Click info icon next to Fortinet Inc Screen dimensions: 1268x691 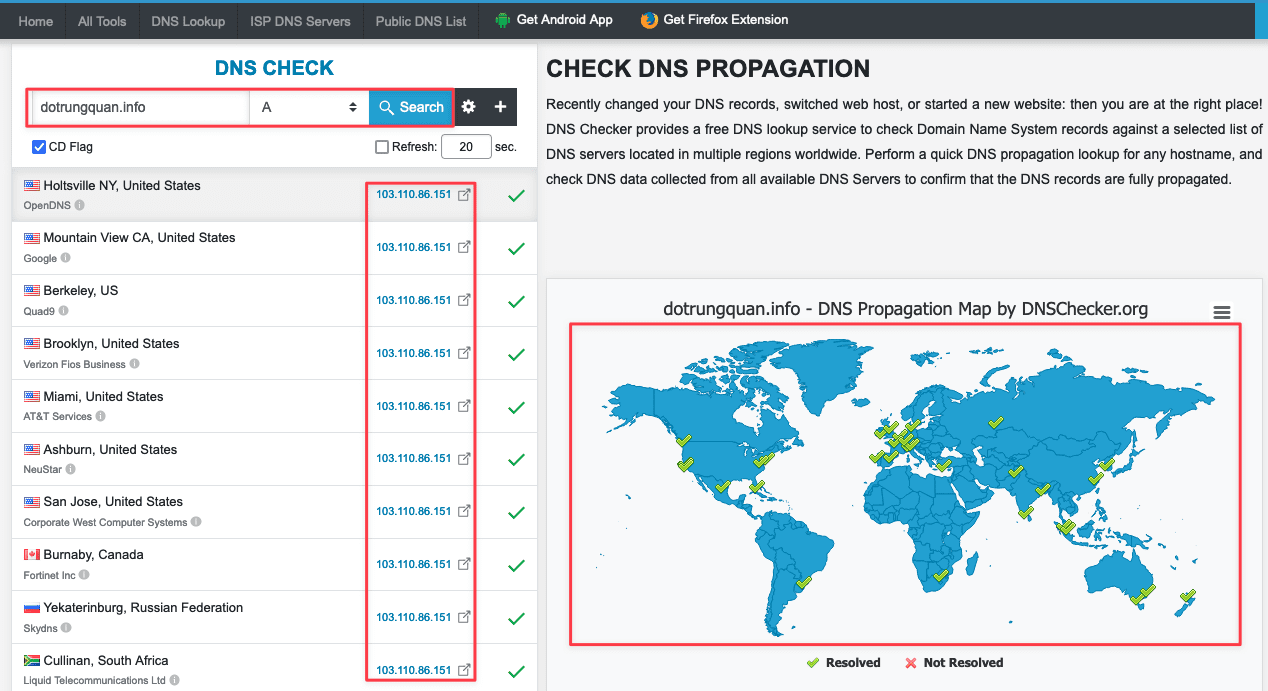(x=84, y=575)
